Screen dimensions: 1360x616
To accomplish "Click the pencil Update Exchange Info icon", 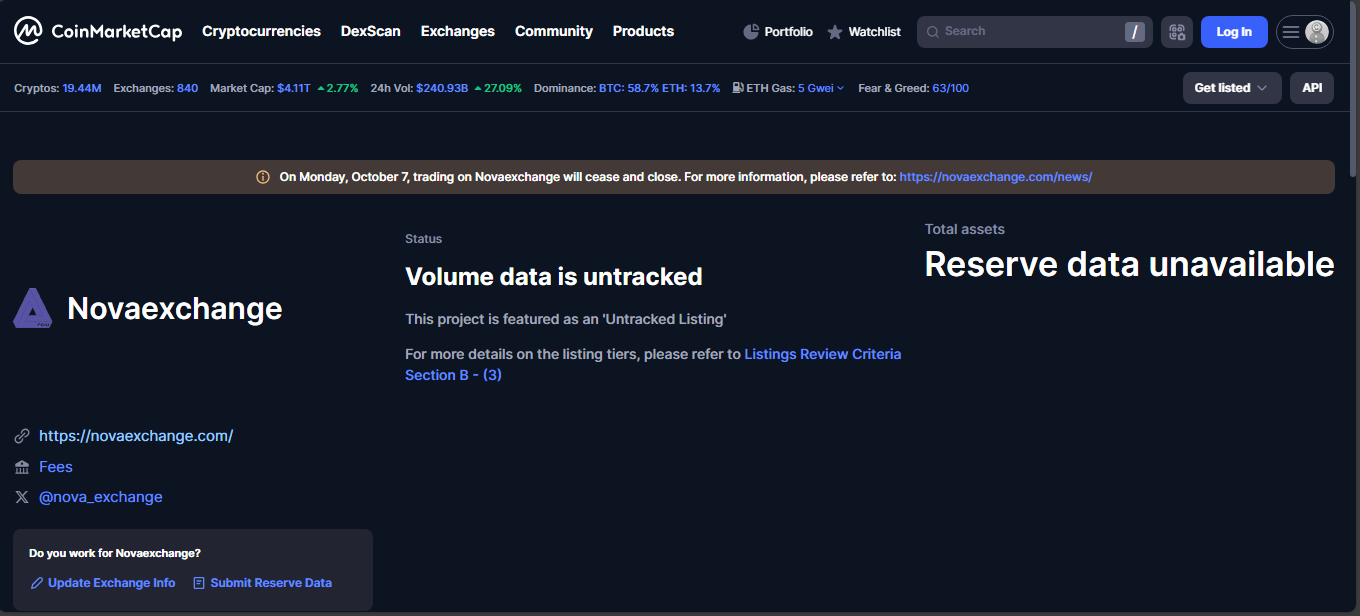I will (x=37, y=583).
